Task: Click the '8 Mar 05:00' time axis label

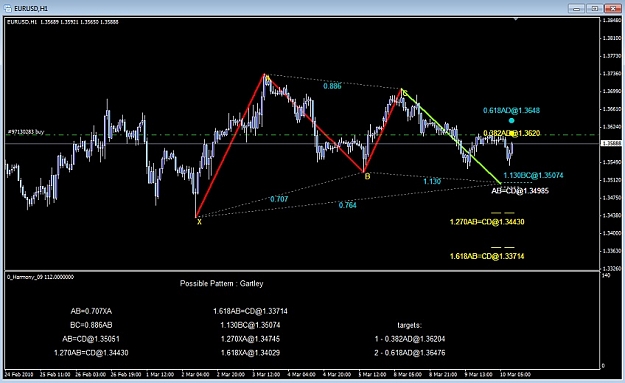Action: (408, 375)
